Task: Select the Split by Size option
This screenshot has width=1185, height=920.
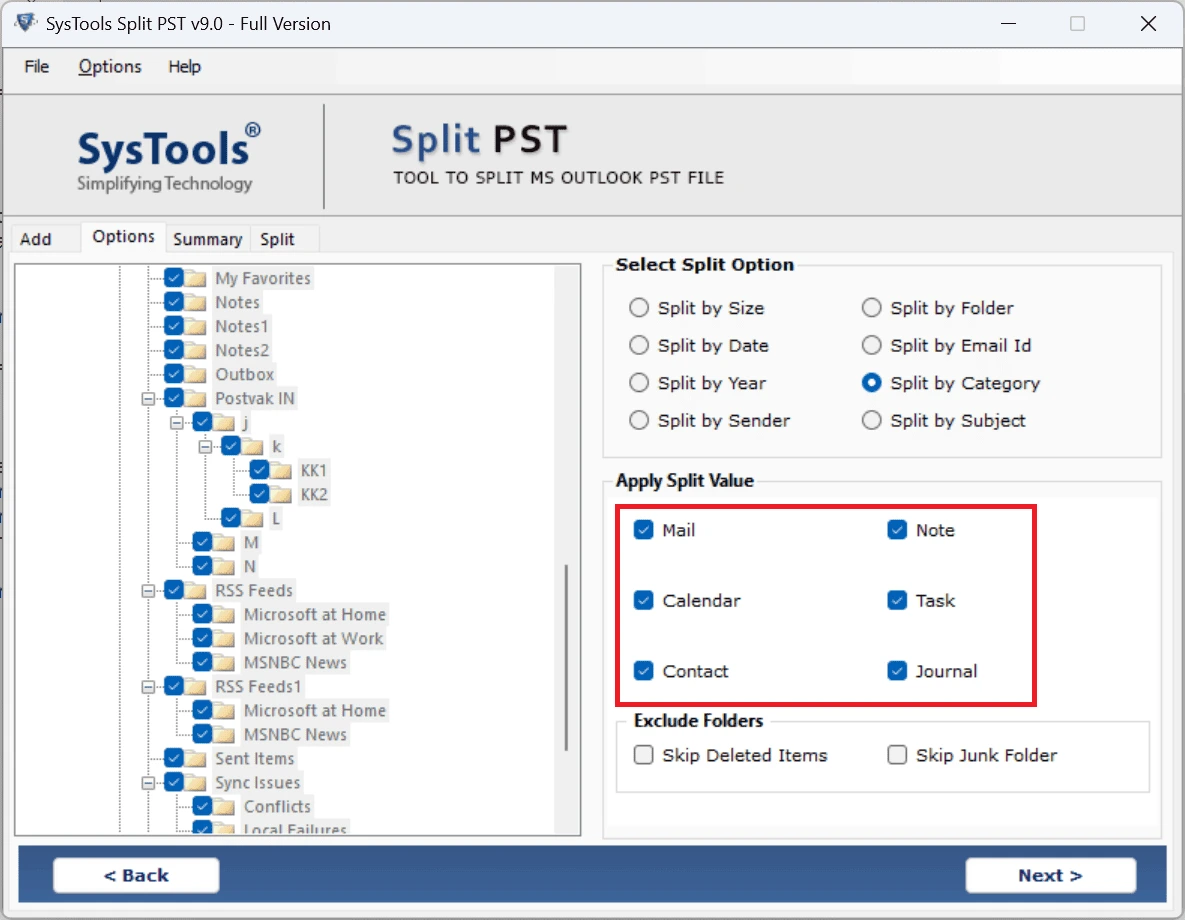Action: (639, 308)
